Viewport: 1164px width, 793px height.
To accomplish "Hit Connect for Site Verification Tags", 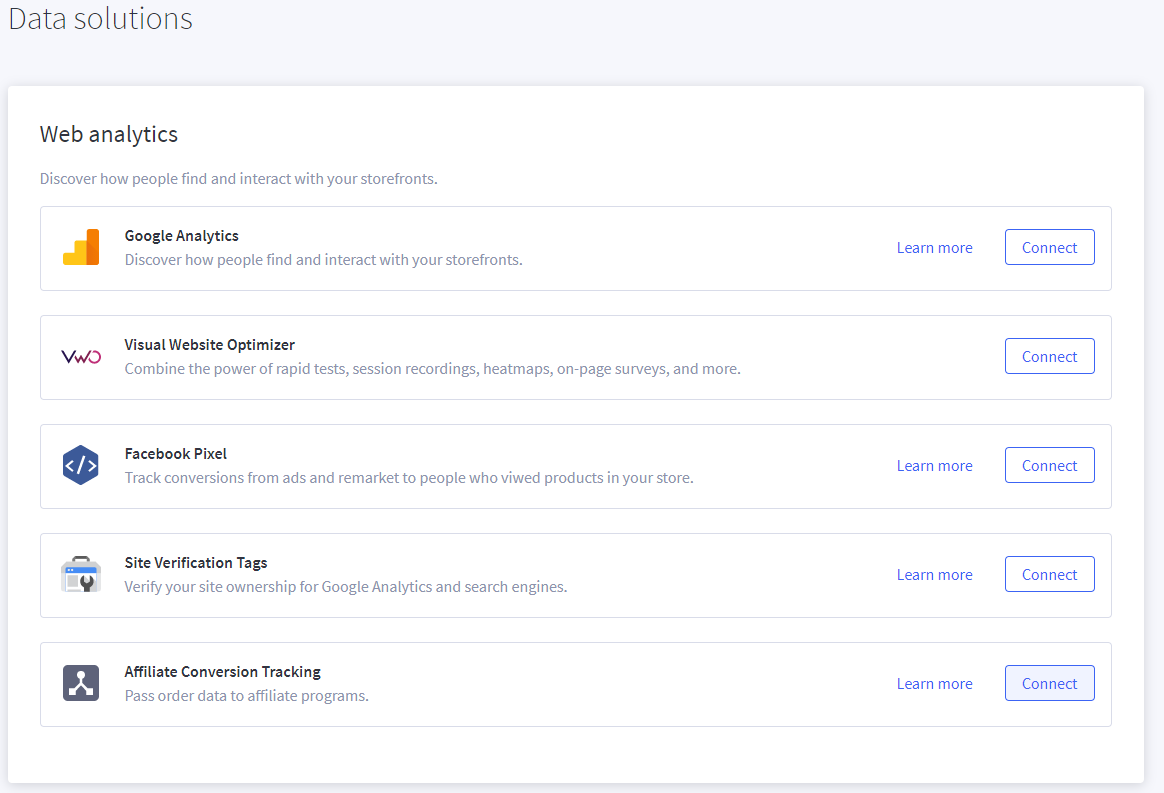I will [1049, 575].
